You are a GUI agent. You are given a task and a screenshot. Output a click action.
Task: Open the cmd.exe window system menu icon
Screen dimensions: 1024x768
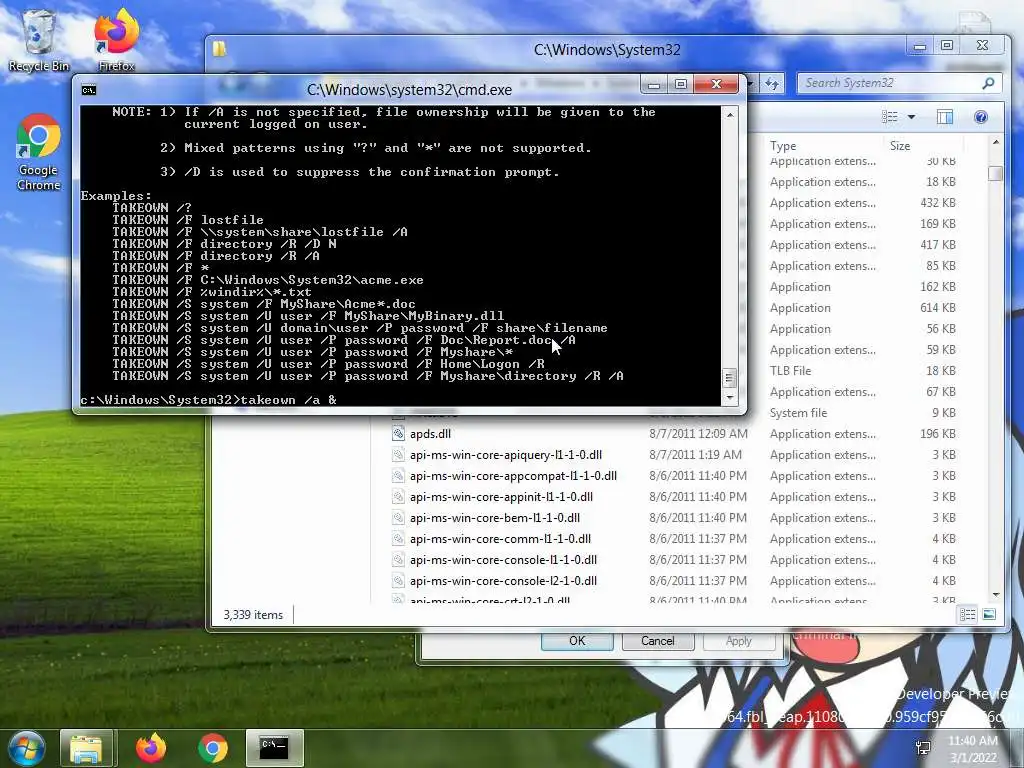coord(89,89)
